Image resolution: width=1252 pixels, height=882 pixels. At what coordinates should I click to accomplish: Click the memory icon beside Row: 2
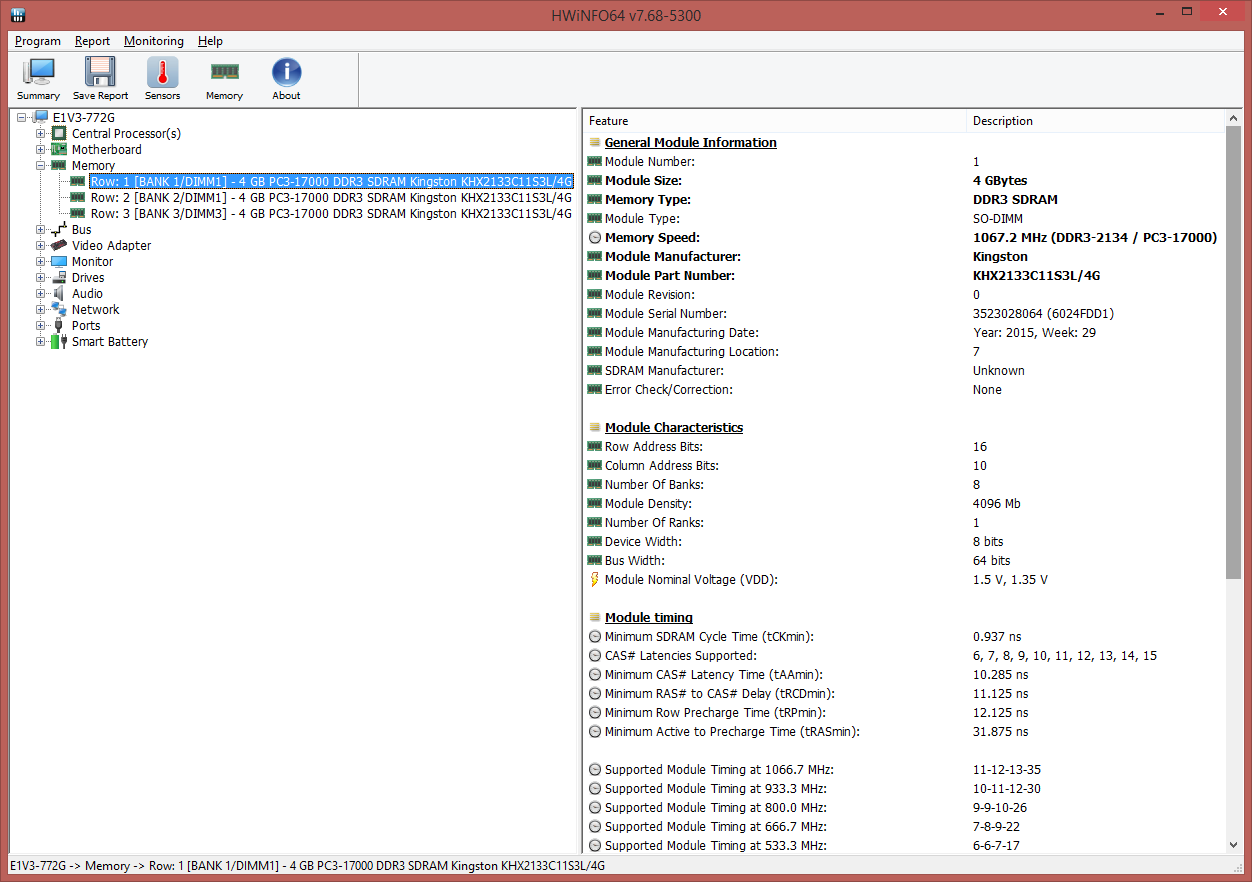78,197
